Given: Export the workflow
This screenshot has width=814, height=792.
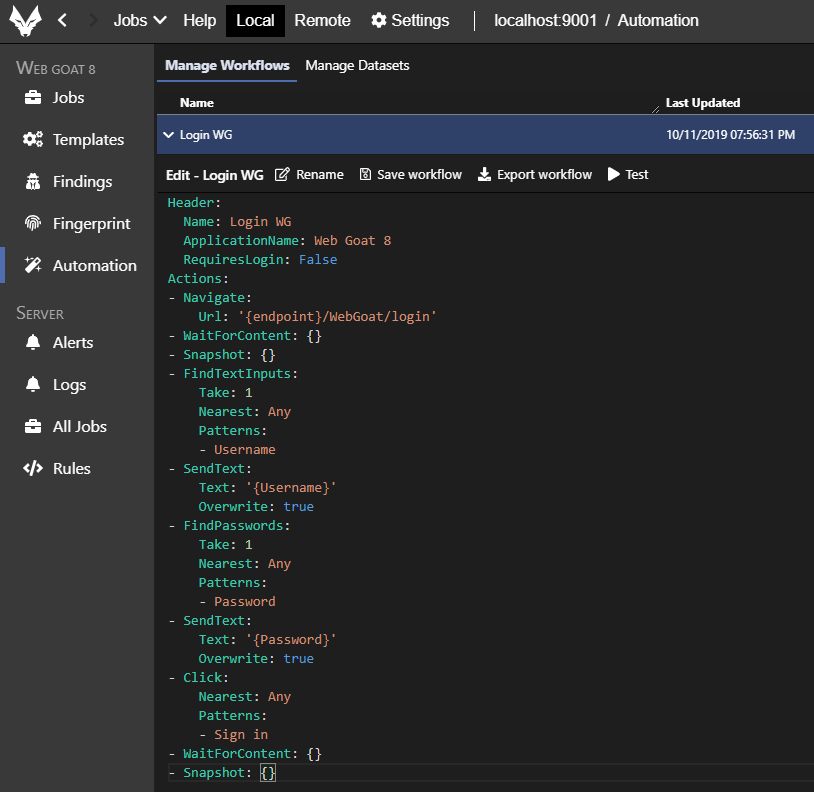Looking at the screenshot, I should coord(535,175).
